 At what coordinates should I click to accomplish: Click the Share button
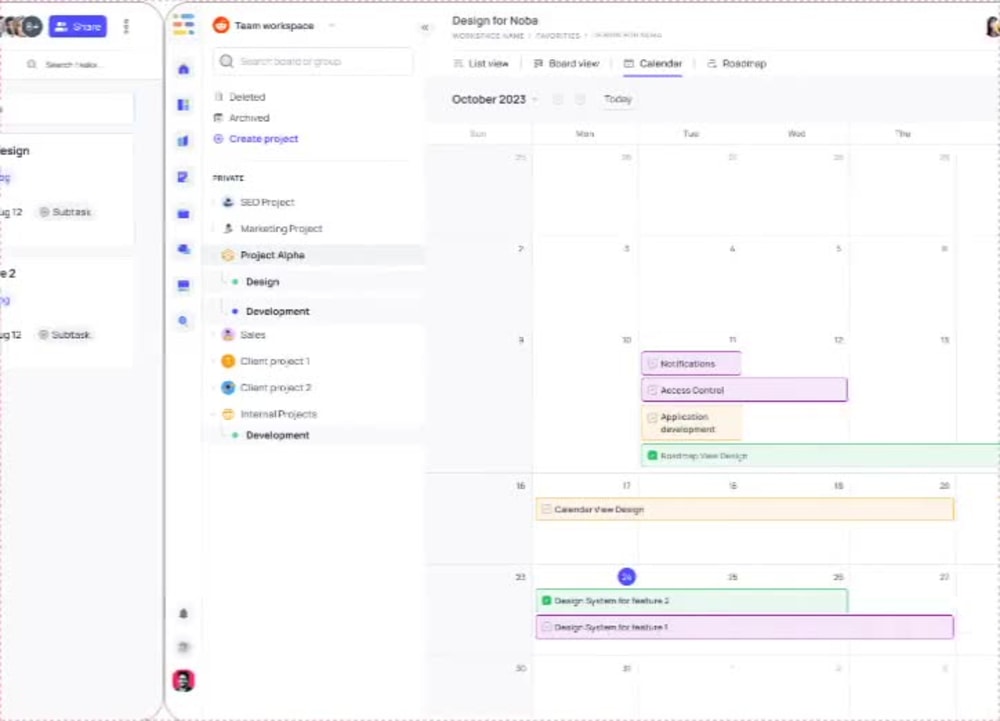(78, 26)
